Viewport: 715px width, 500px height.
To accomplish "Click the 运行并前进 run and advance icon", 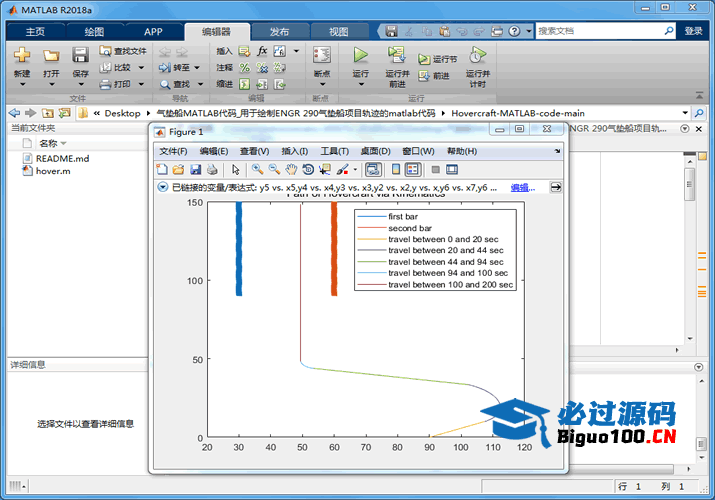I will [x=397, y=55].
